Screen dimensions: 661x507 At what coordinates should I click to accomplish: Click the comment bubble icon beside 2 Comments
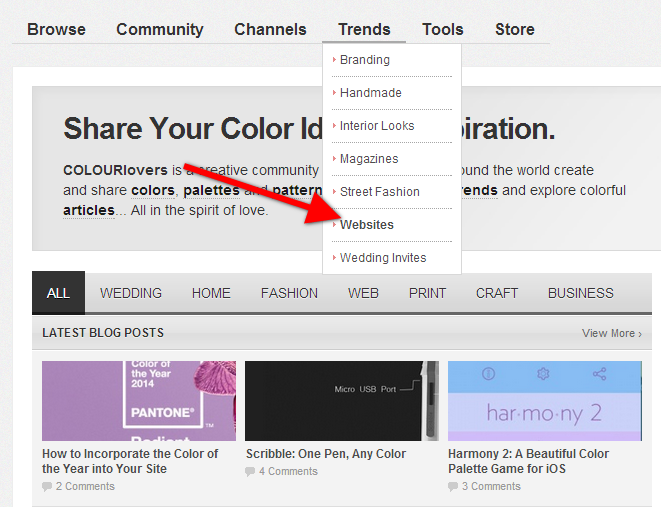tap(47, 487)
